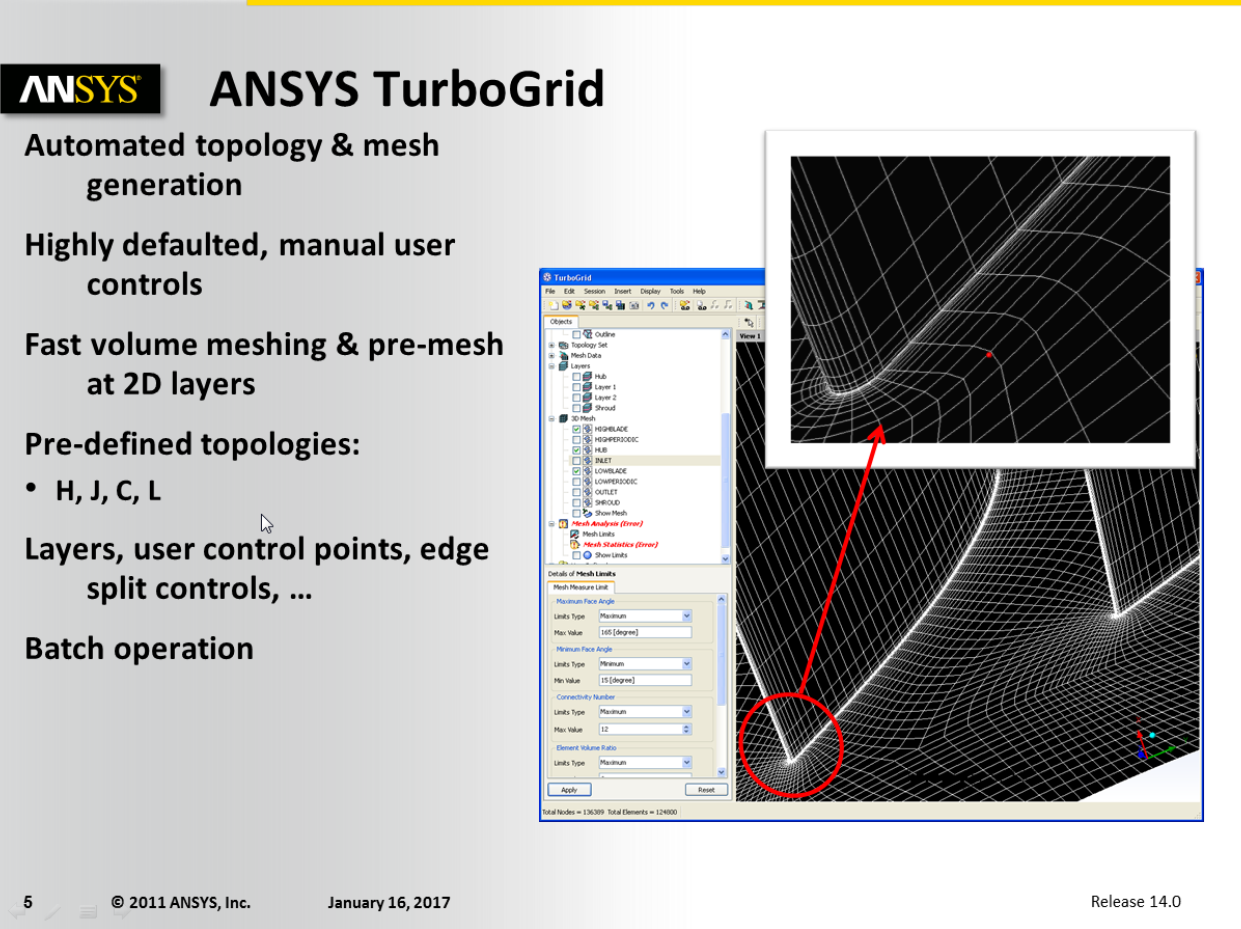Click the Connectivity Max Value stepper arrows
Screen dimensions: 1241x929
click(686, 729)
